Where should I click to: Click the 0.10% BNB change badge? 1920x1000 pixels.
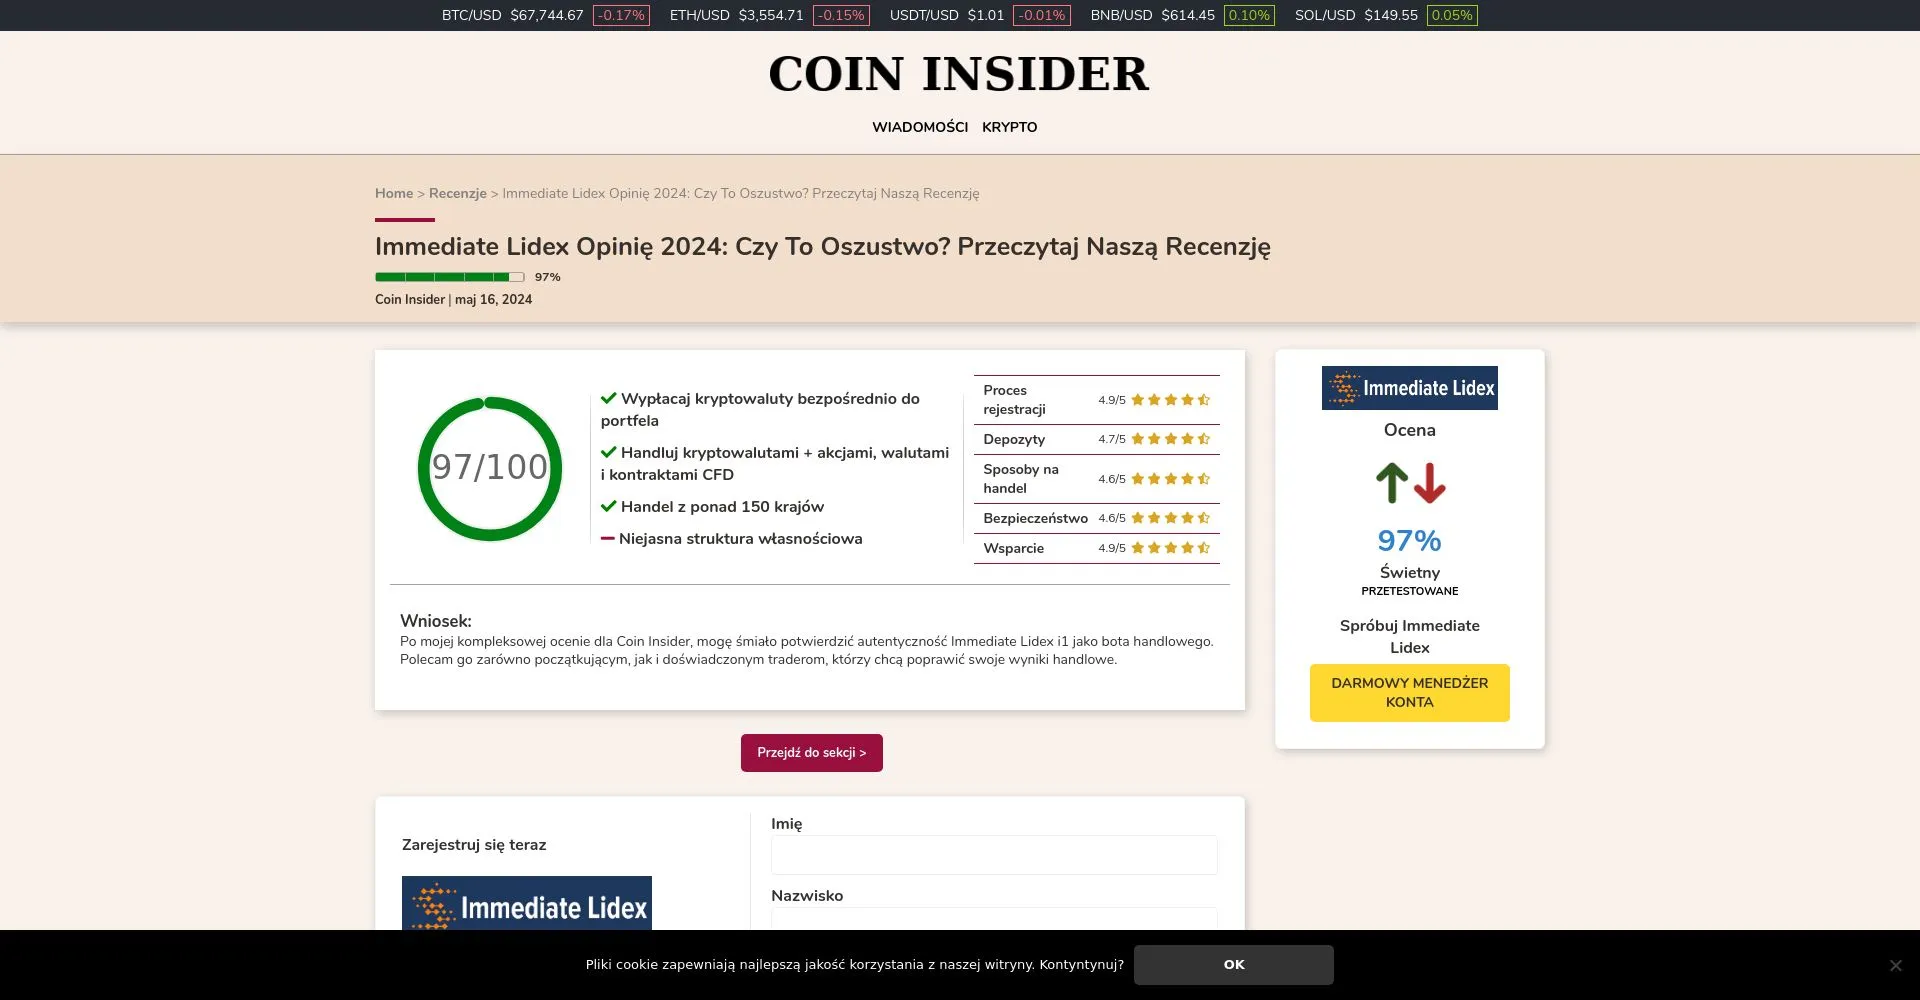(1249, 15)
